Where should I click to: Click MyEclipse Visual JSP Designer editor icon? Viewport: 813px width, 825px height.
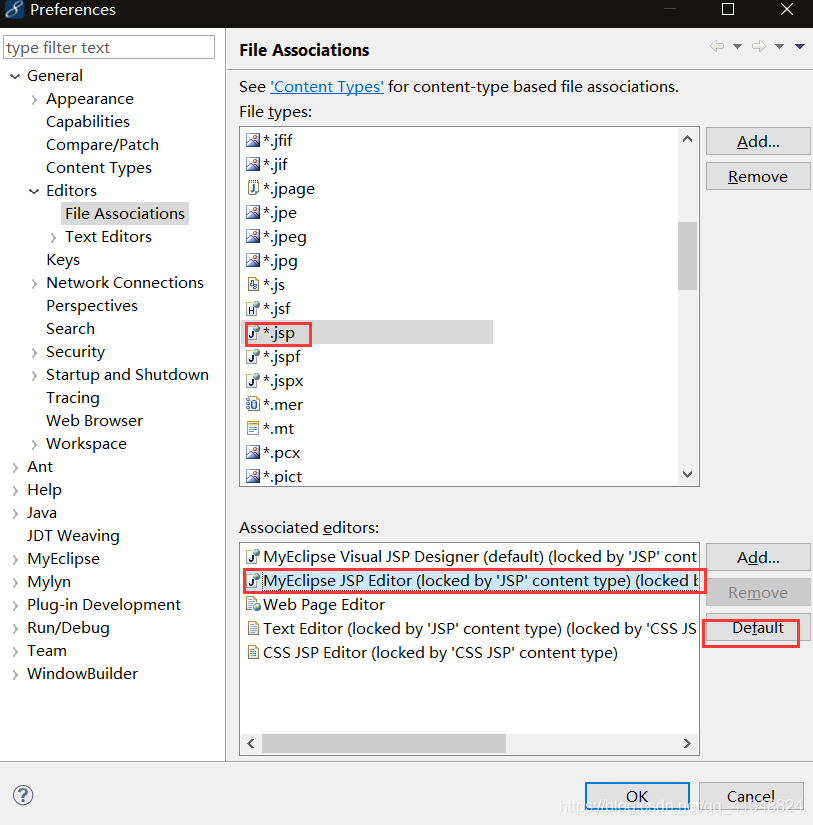click(x=253, y=557)
